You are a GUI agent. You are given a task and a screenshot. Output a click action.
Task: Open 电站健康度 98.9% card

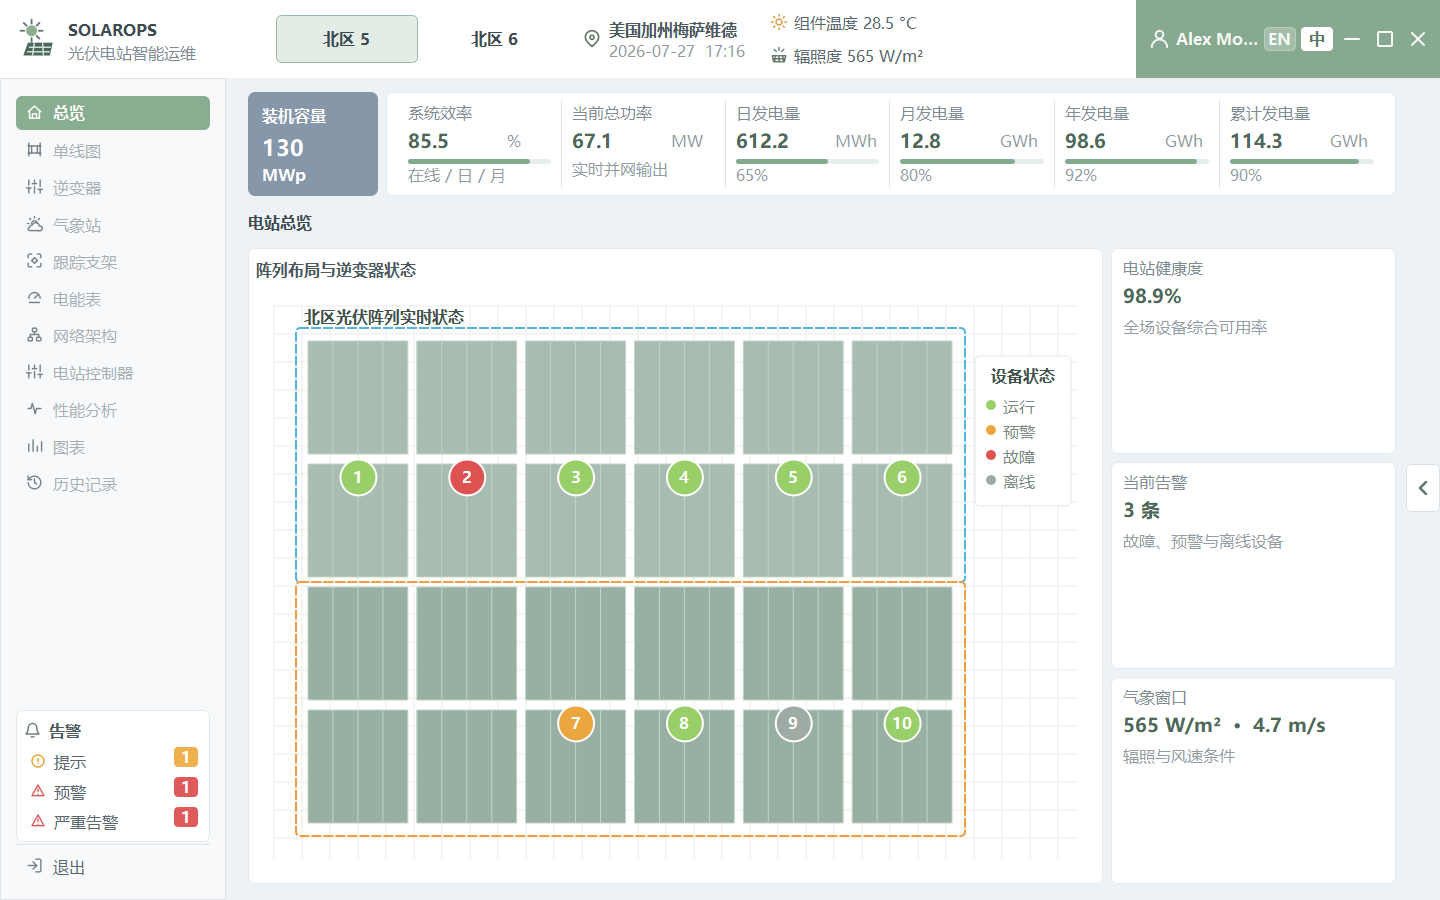(1253, 351)
